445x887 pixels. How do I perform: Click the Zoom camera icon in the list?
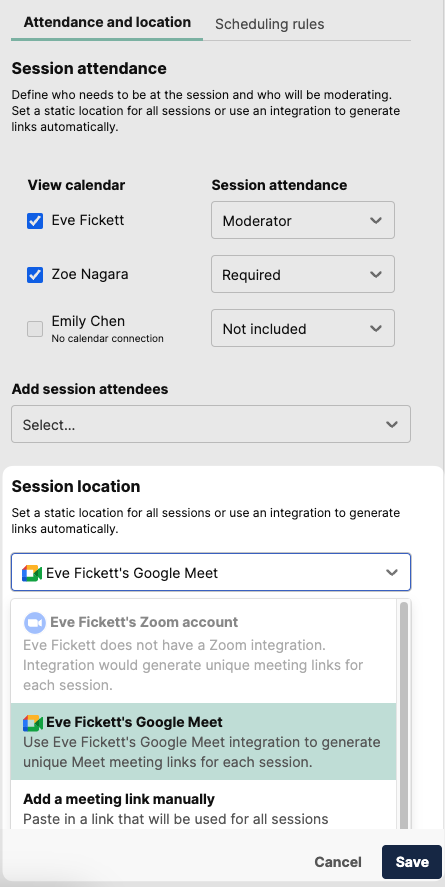point(34,623)
